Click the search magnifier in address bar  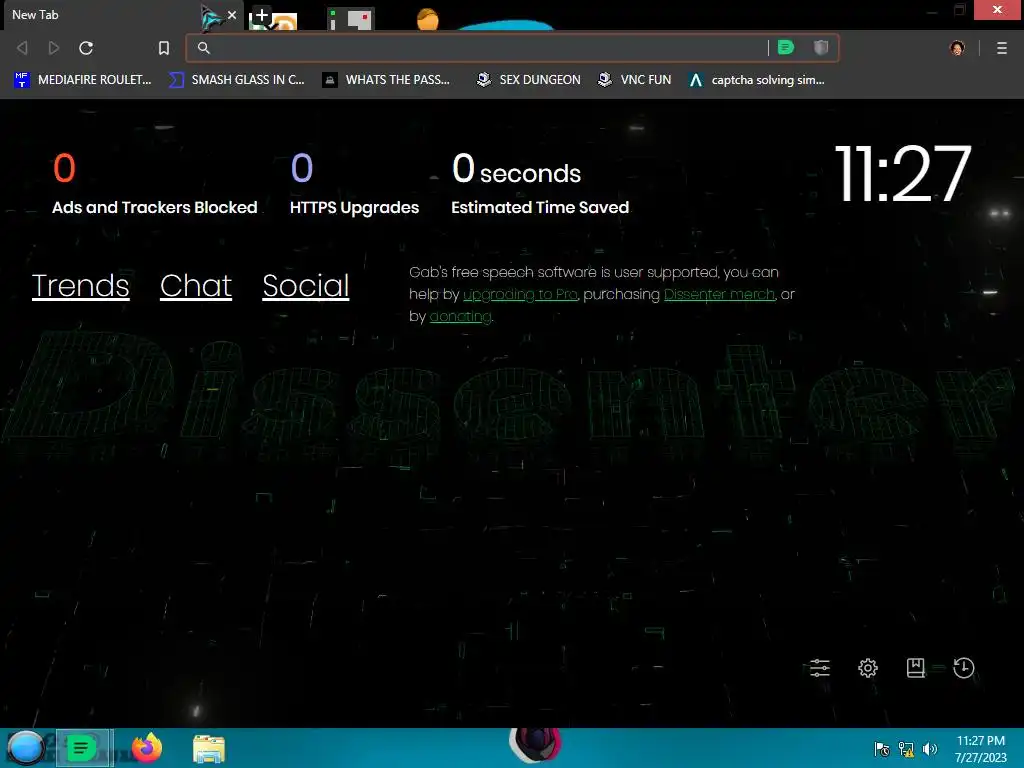click(x=204, y=48)
